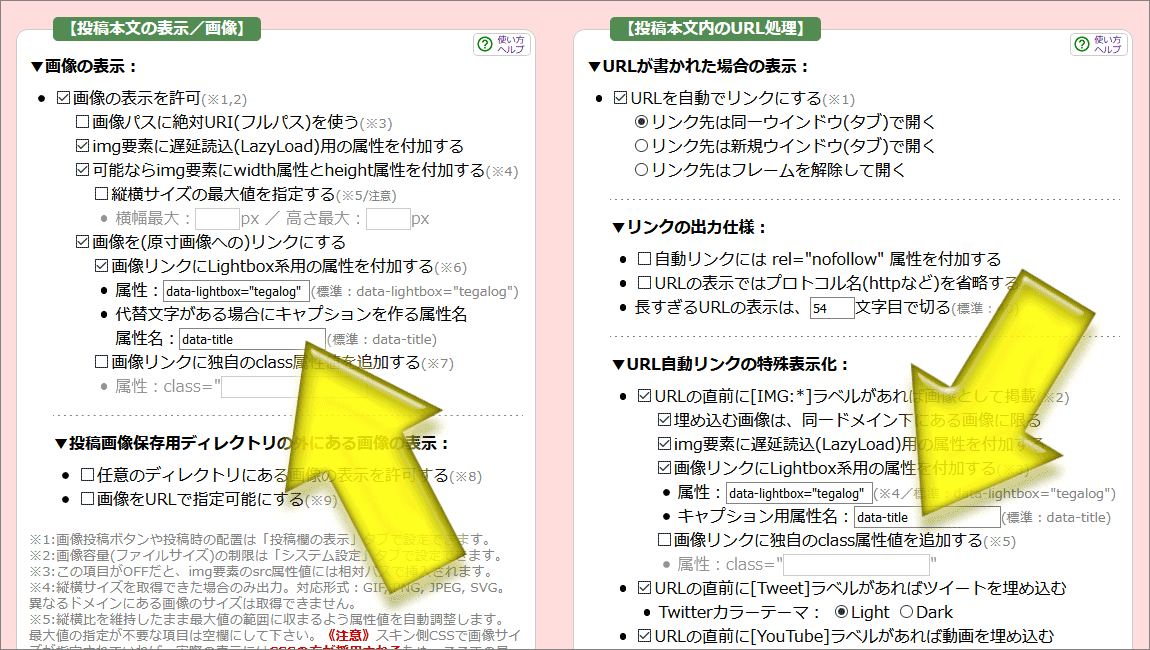The height and width of the screenshot is (650, 1150).
Task: Toggle 画像の表示を許可 checkbox
Action: (64, 98)
